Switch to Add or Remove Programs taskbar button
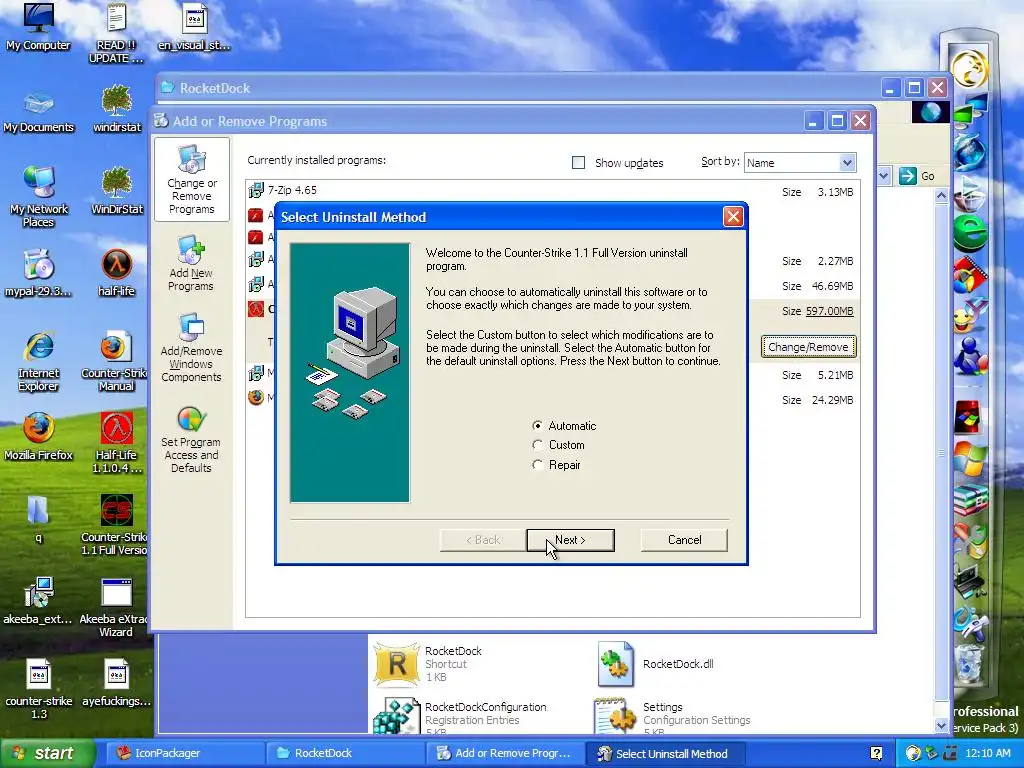 click(x=505, y=753)
